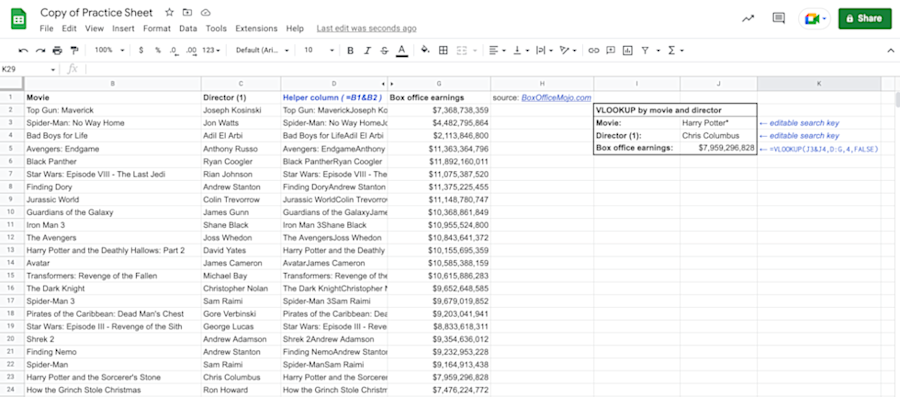The height and width of the screenshot is (397, 900).
Task: Insert a link via toolbar icon
Action: coord(593,50)
